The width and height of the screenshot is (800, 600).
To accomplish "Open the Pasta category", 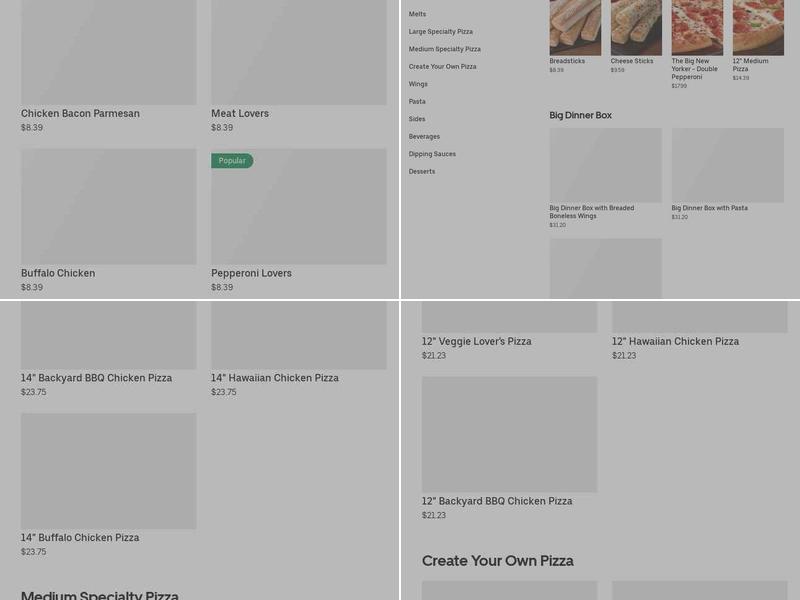I will pos(417,102).
